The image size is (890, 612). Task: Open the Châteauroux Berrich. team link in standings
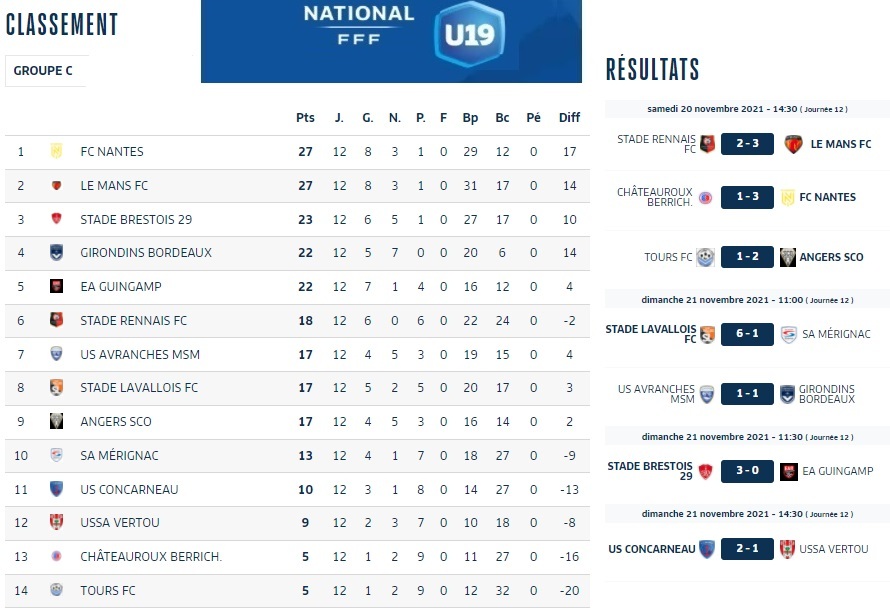tap(151, 556)
